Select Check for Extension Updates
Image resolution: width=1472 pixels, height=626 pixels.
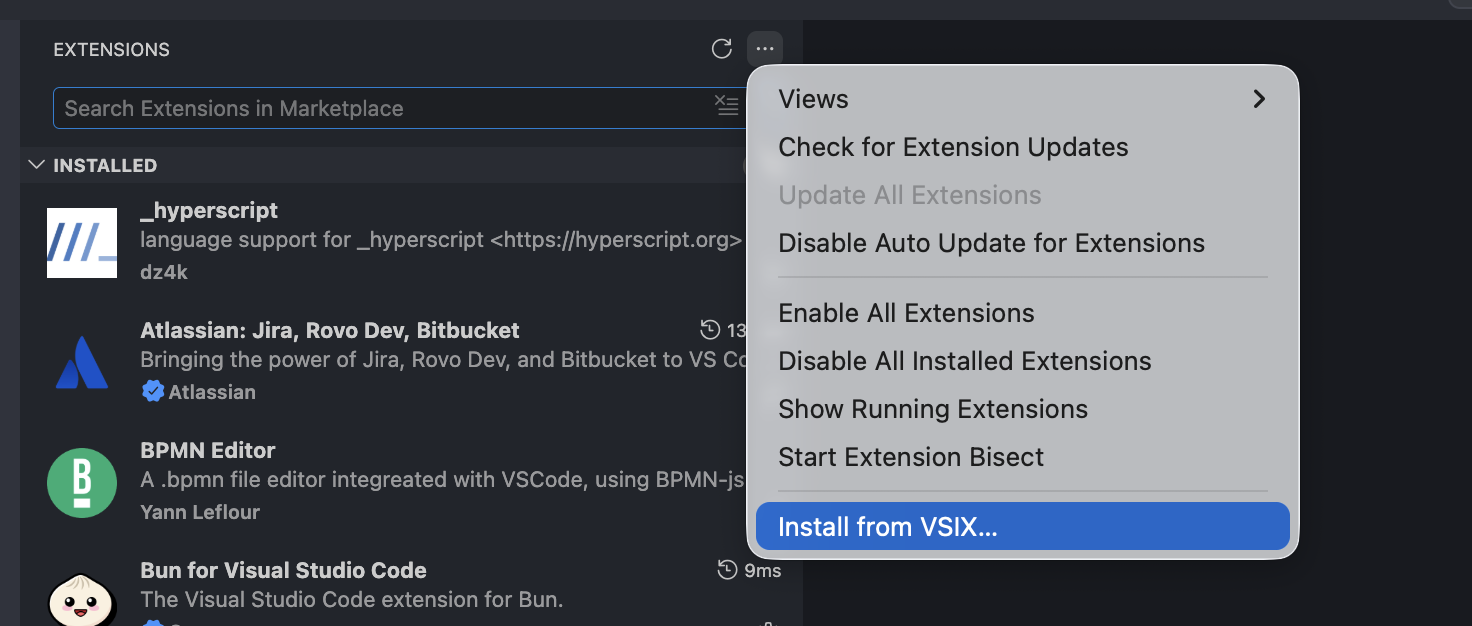coord(1023,147)
